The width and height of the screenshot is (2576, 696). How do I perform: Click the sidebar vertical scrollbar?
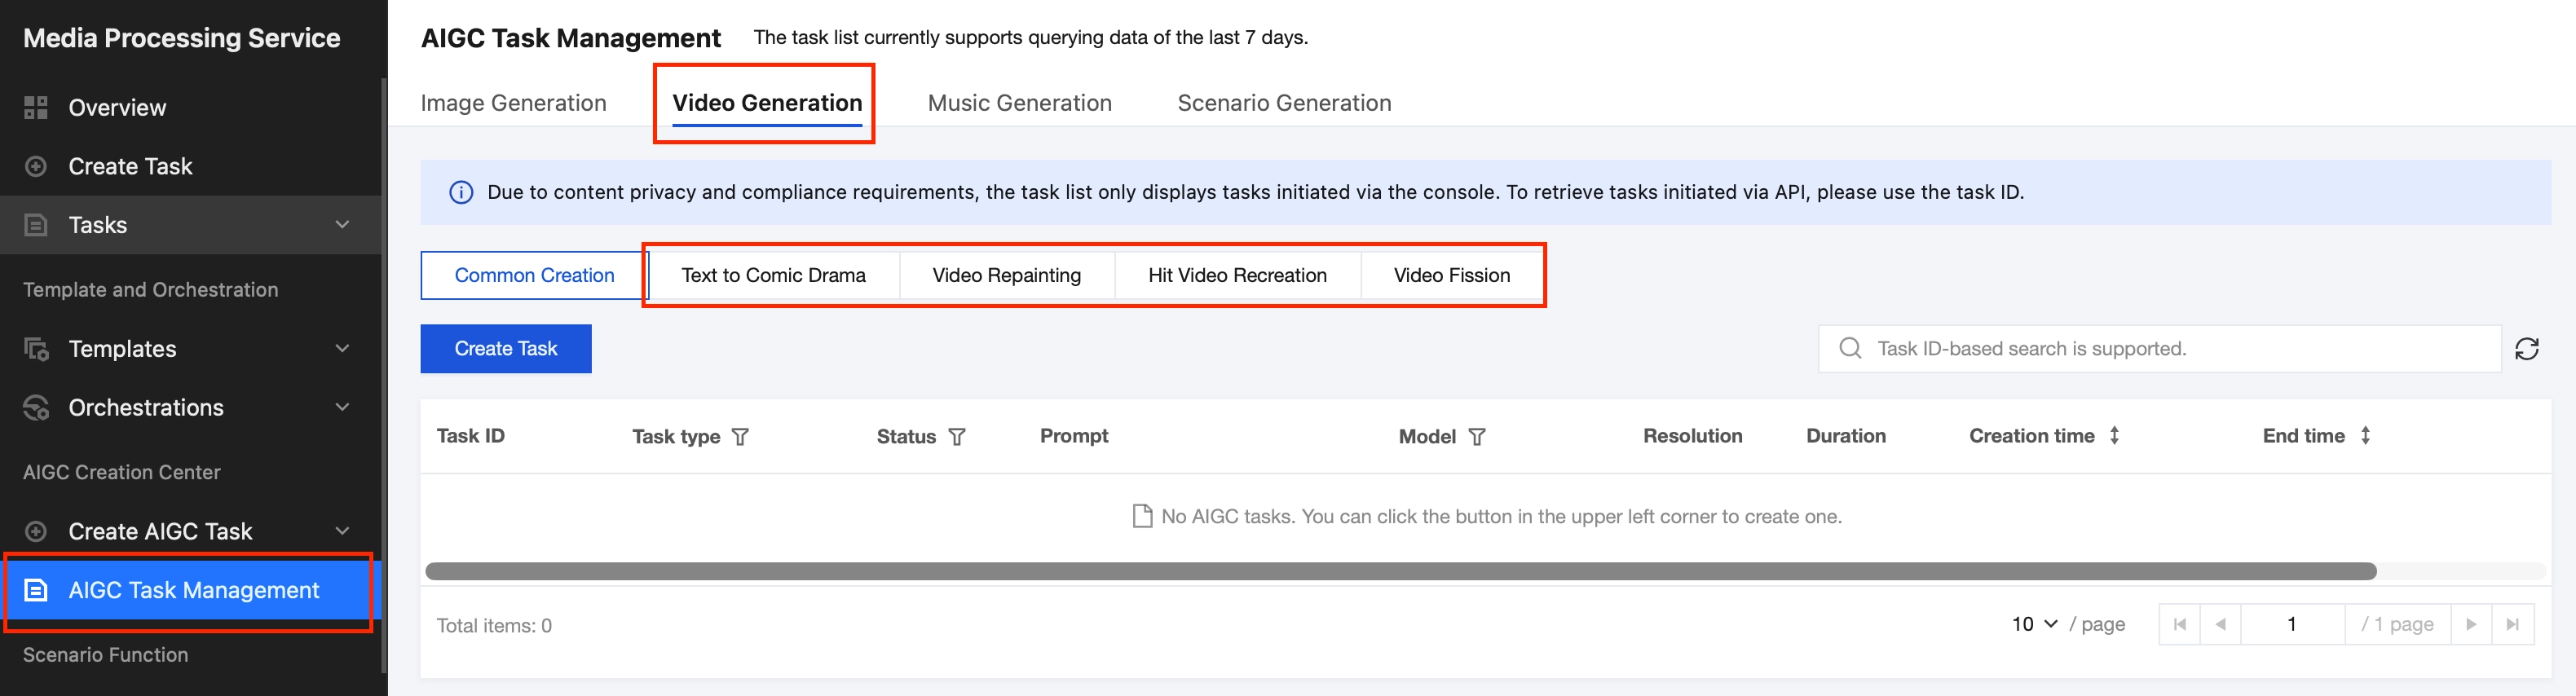pyautogui.click(x=384, y=375)
